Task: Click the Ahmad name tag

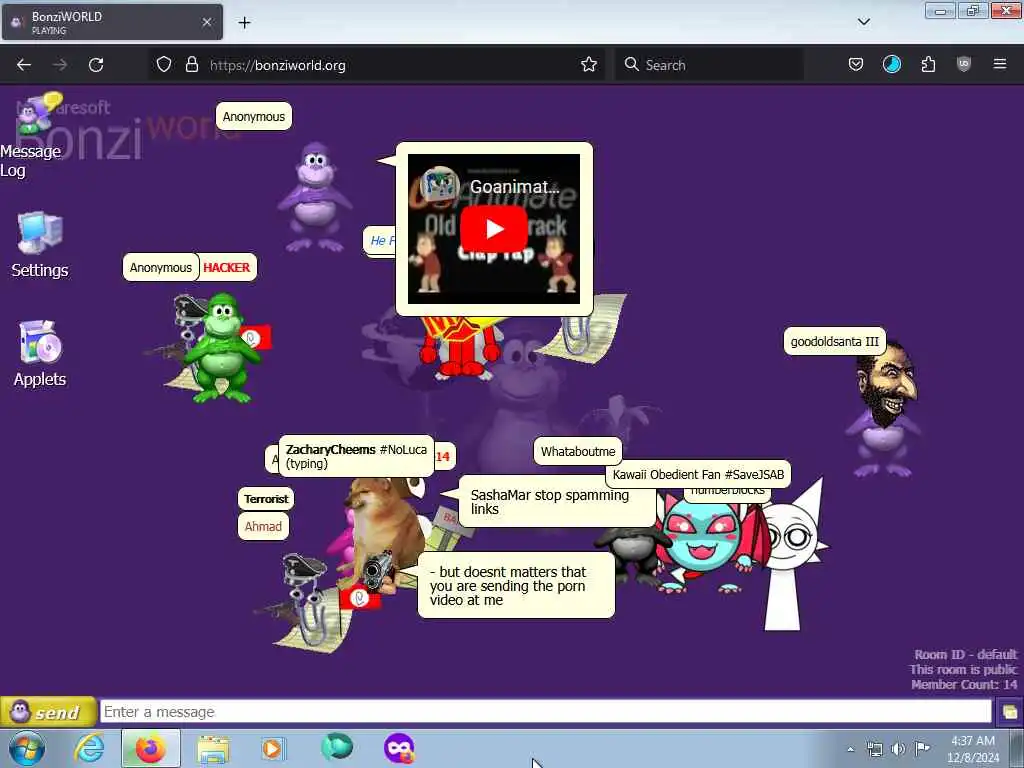Action: pyautogui.click(x=263, y=526)
